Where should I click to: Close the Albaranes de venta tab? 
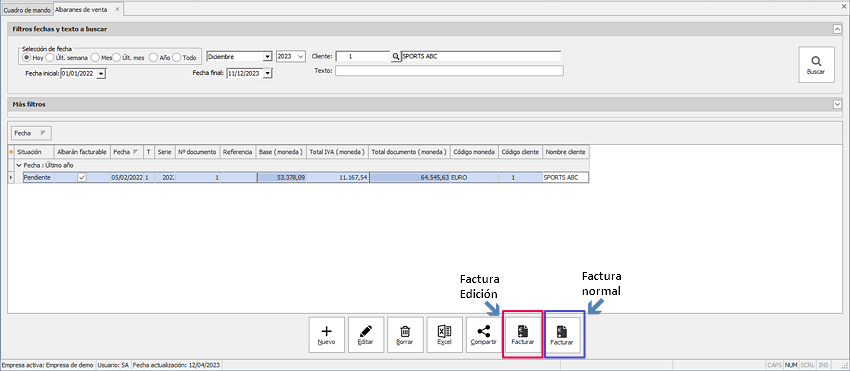pos(117,9)
